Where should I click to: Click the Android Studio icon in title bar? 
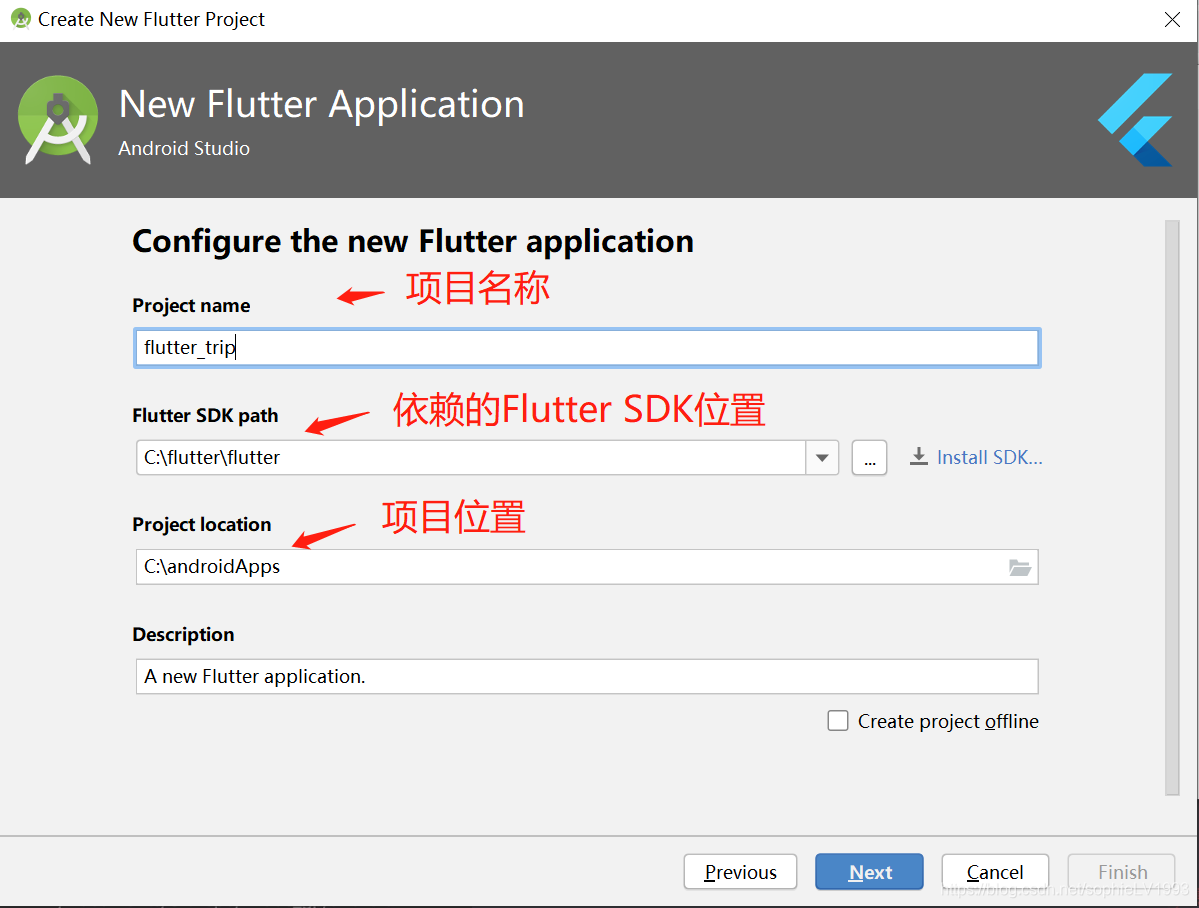click(21, 19)
